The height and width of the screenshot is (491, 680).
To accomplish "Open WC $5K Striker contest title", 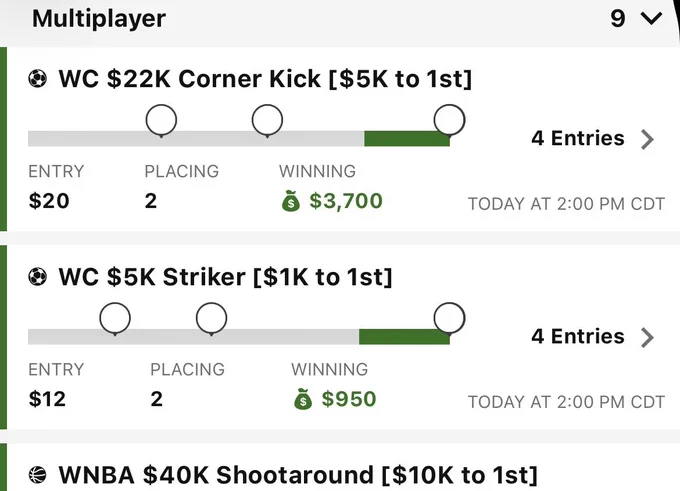I will pyautogui.click(x=225, y=277).
